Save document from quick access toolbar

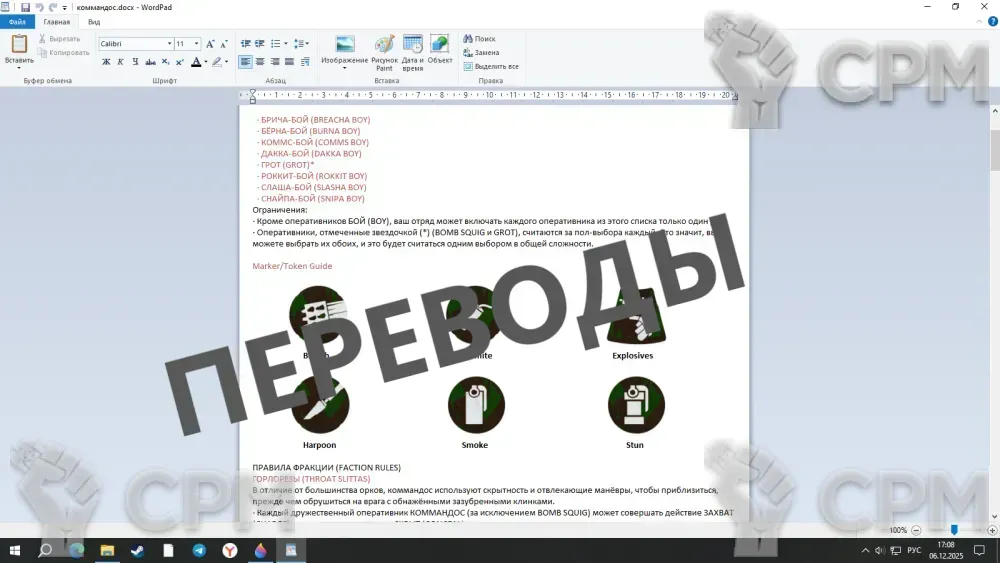[x=25, y=7]
